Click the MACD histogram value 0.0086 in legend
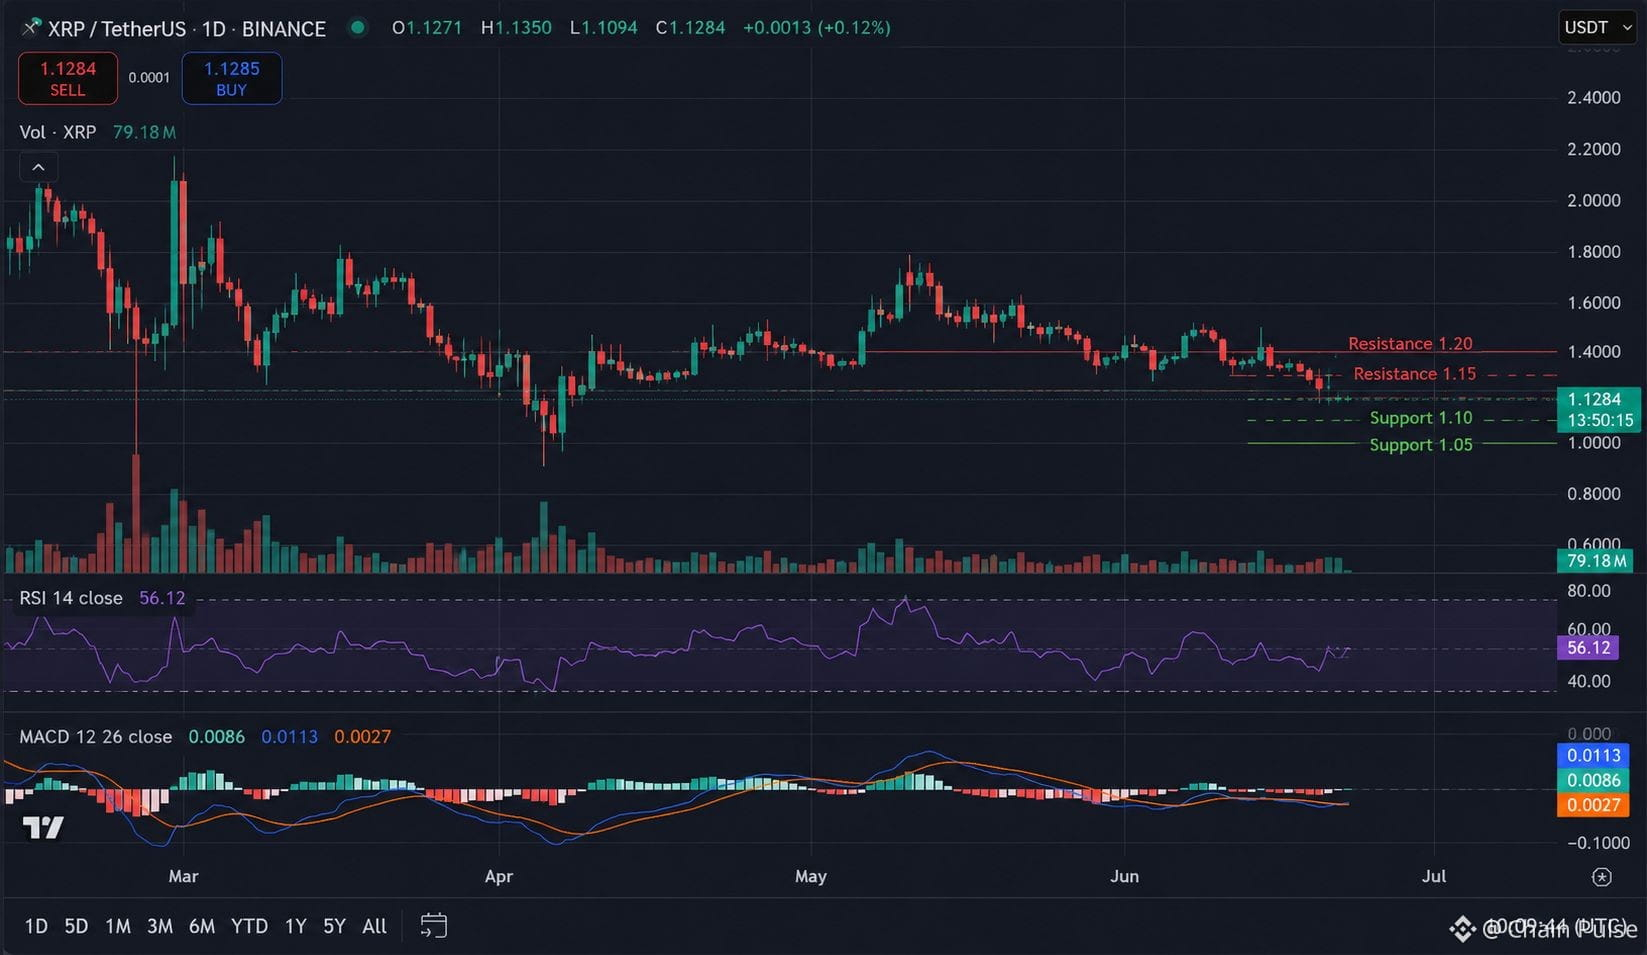This screenshot has width=1647, height=955. click(x=216, y=736)
